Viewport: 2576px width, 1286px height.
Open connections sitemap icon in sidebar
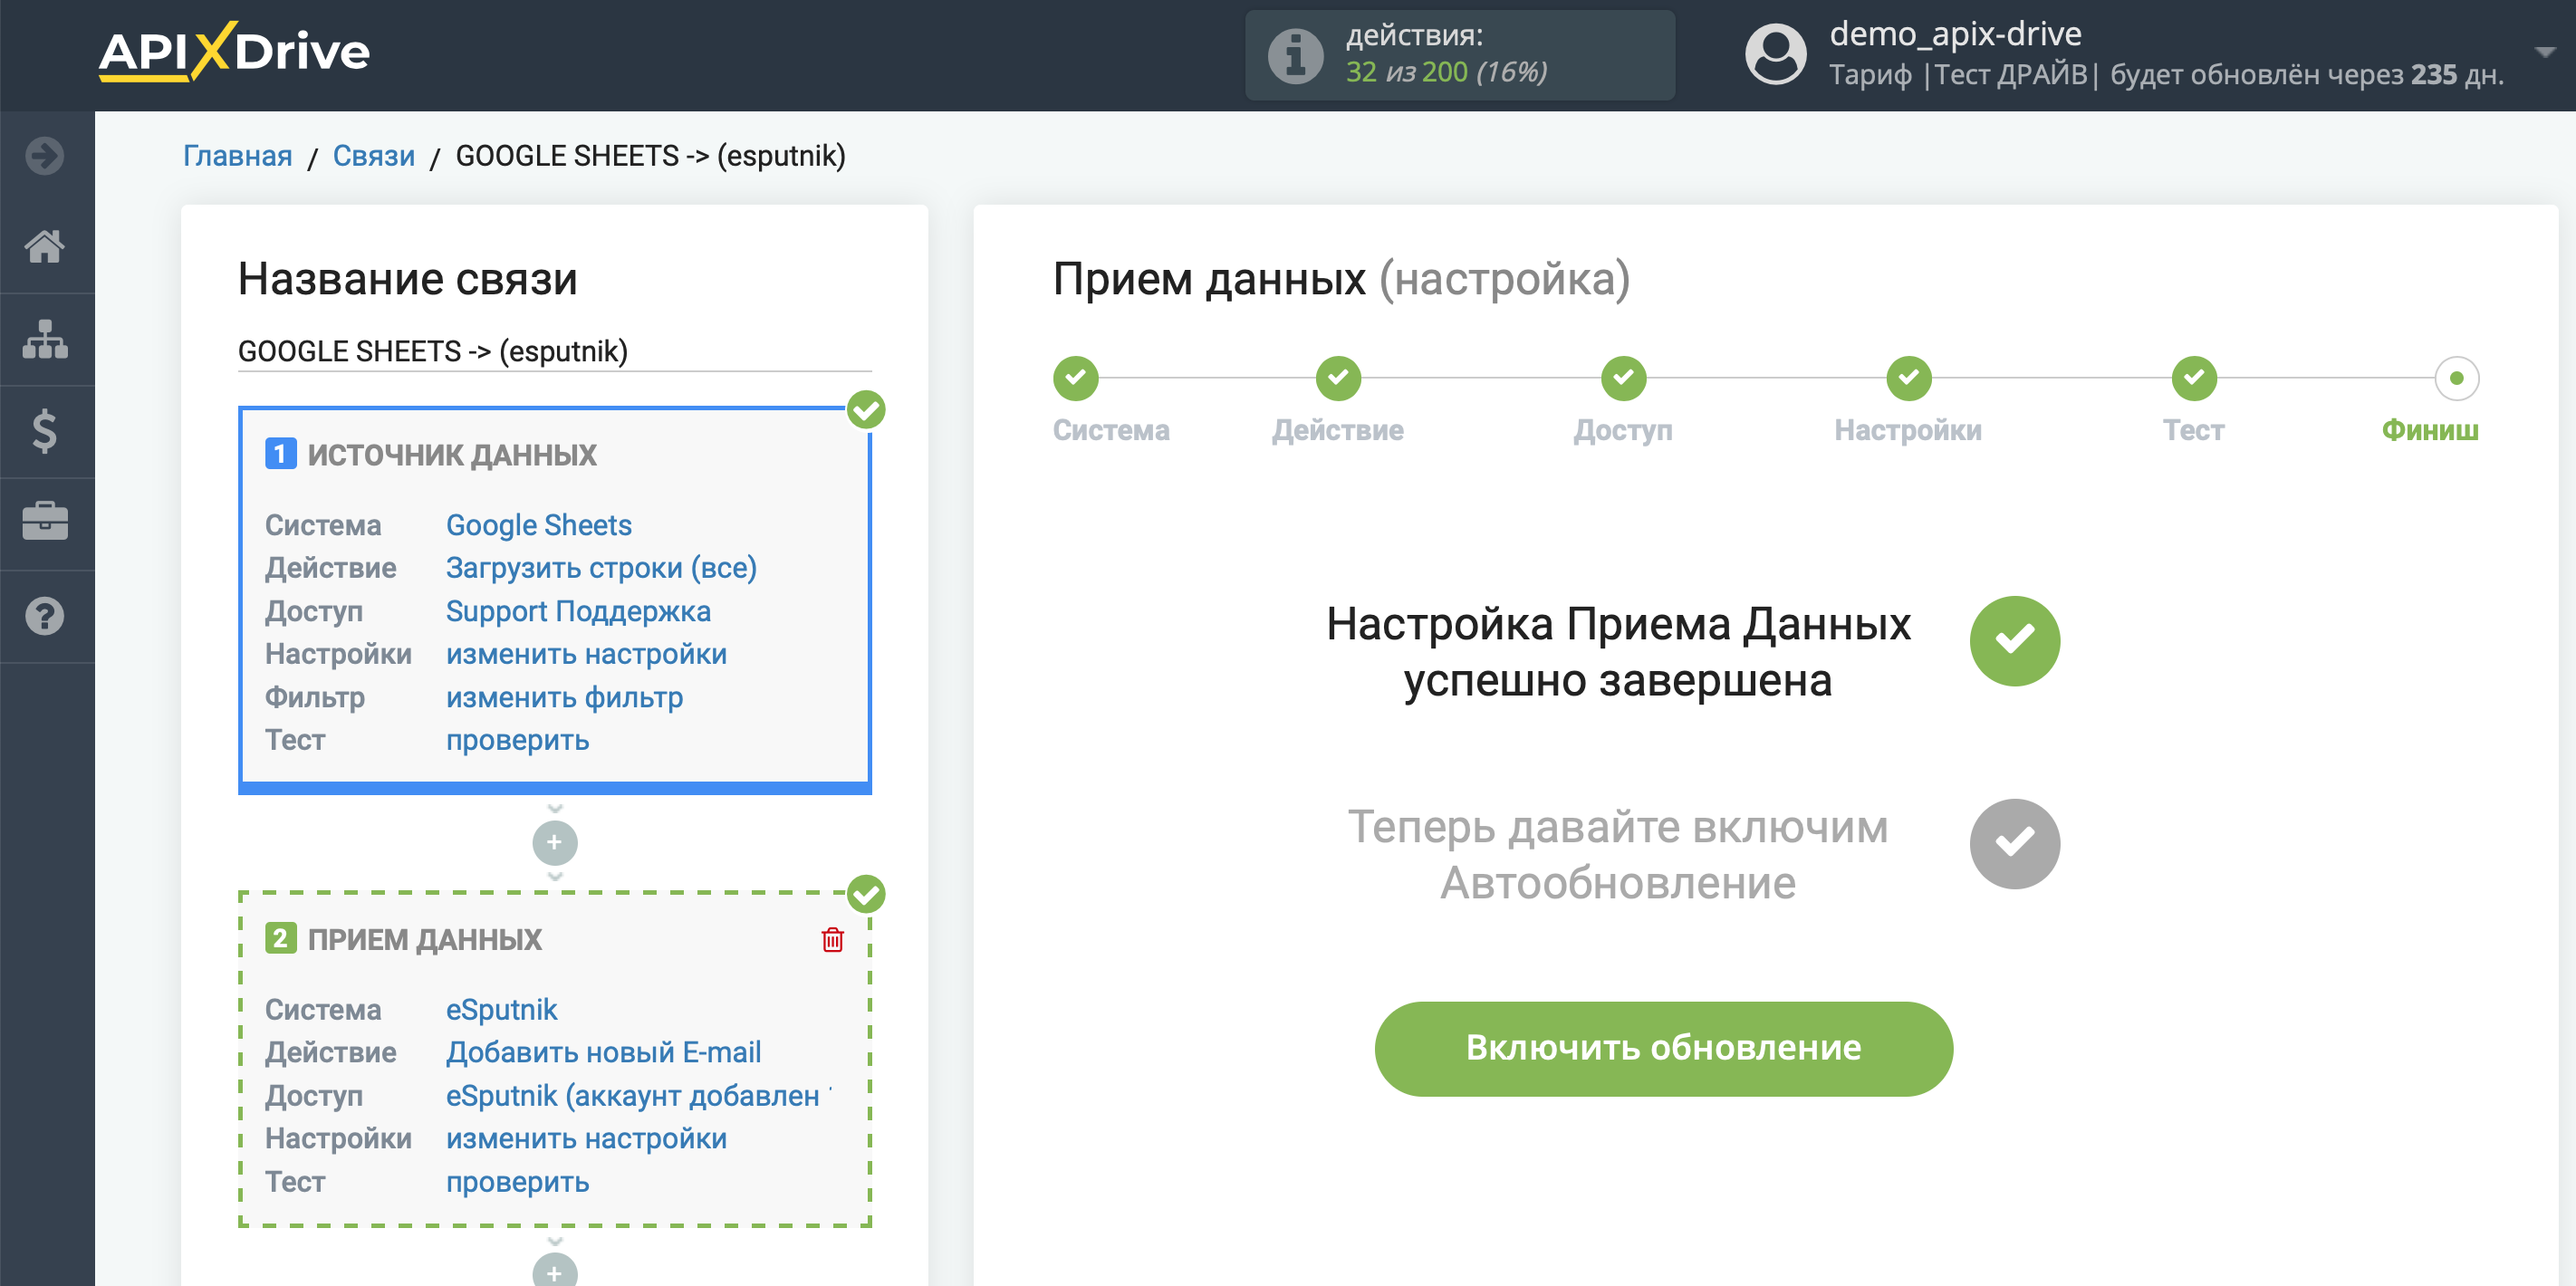pos(45,339)
